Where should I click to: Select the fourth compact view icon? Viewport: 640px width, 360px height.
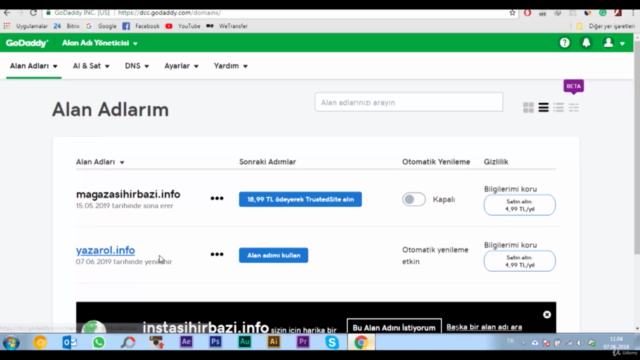click(573, 107)
